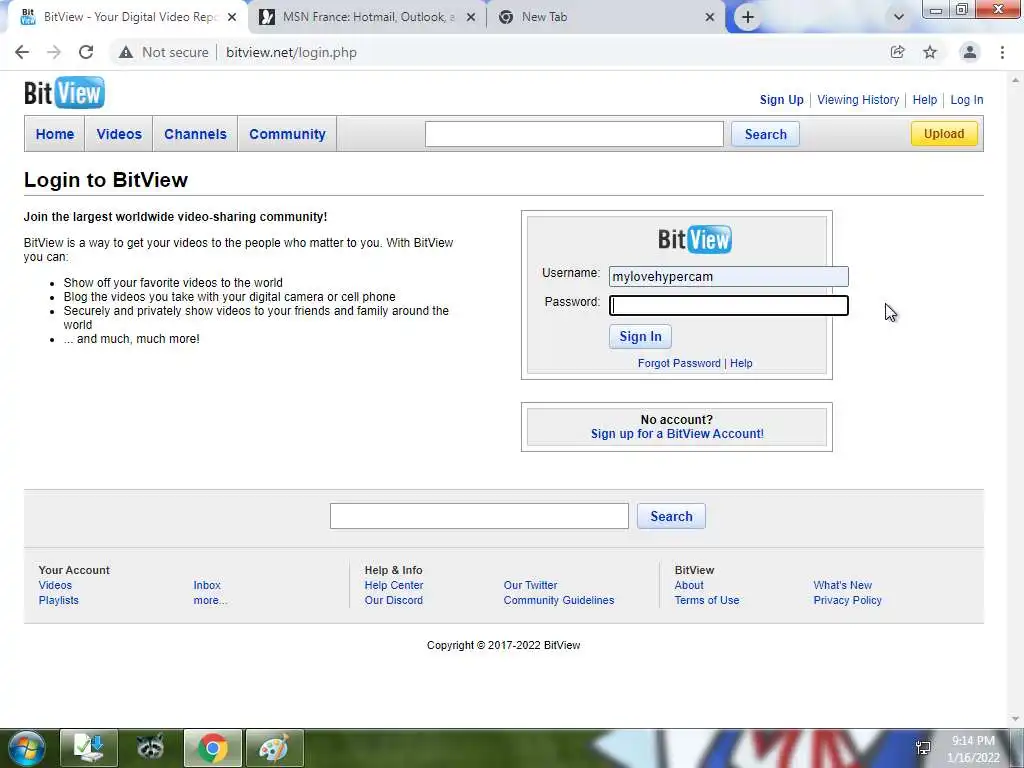
Task: Click the Username field
Action: (729, 276)
